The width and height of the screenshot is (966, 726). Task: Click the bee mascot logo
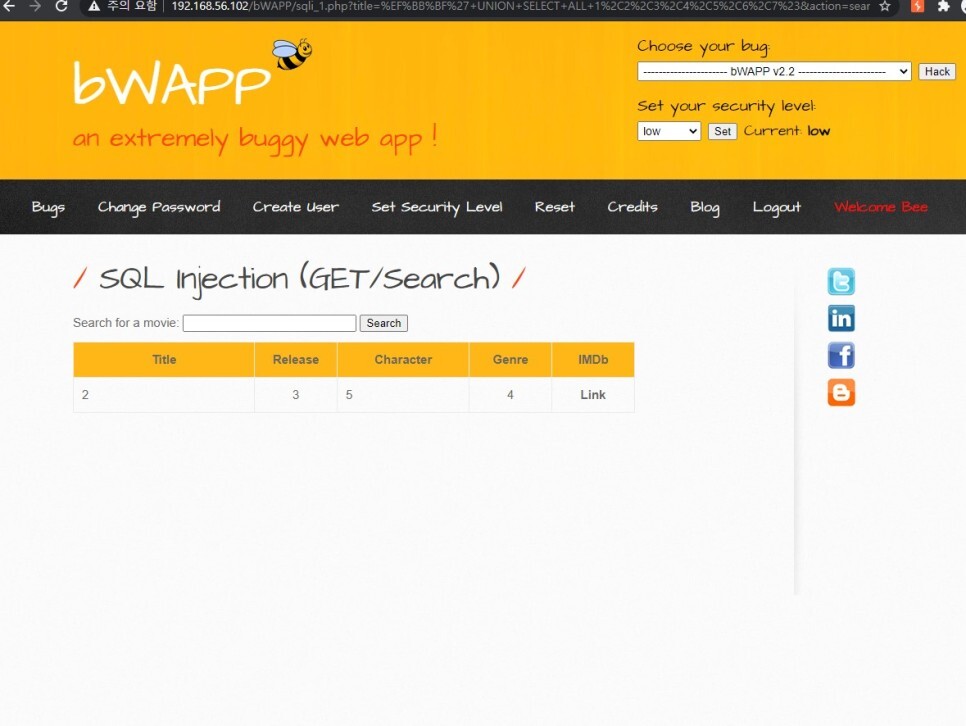click(x=292, y=54)
